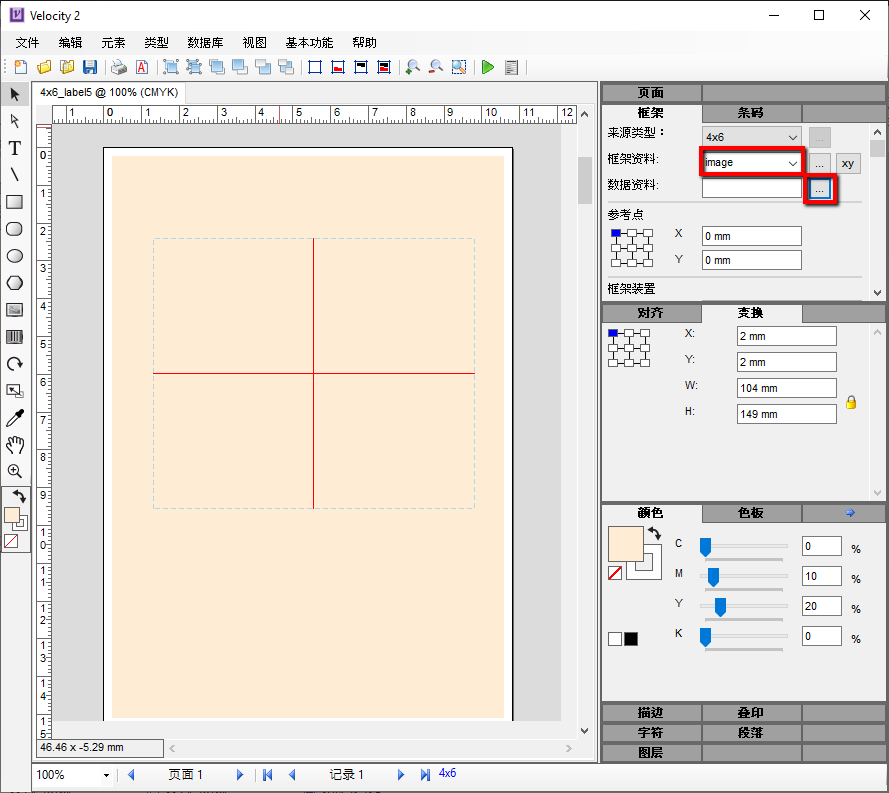Screen dimensions: 889x793
Task: Expand the 叠印 panel
Action: (751, 713)
